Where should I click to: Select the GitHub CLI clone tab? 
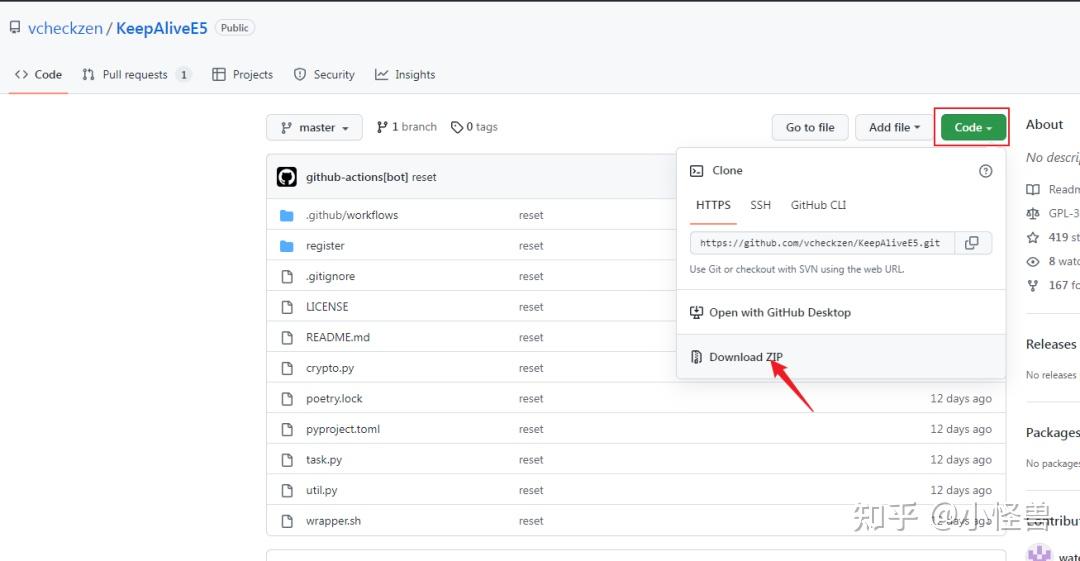[818, 205]
